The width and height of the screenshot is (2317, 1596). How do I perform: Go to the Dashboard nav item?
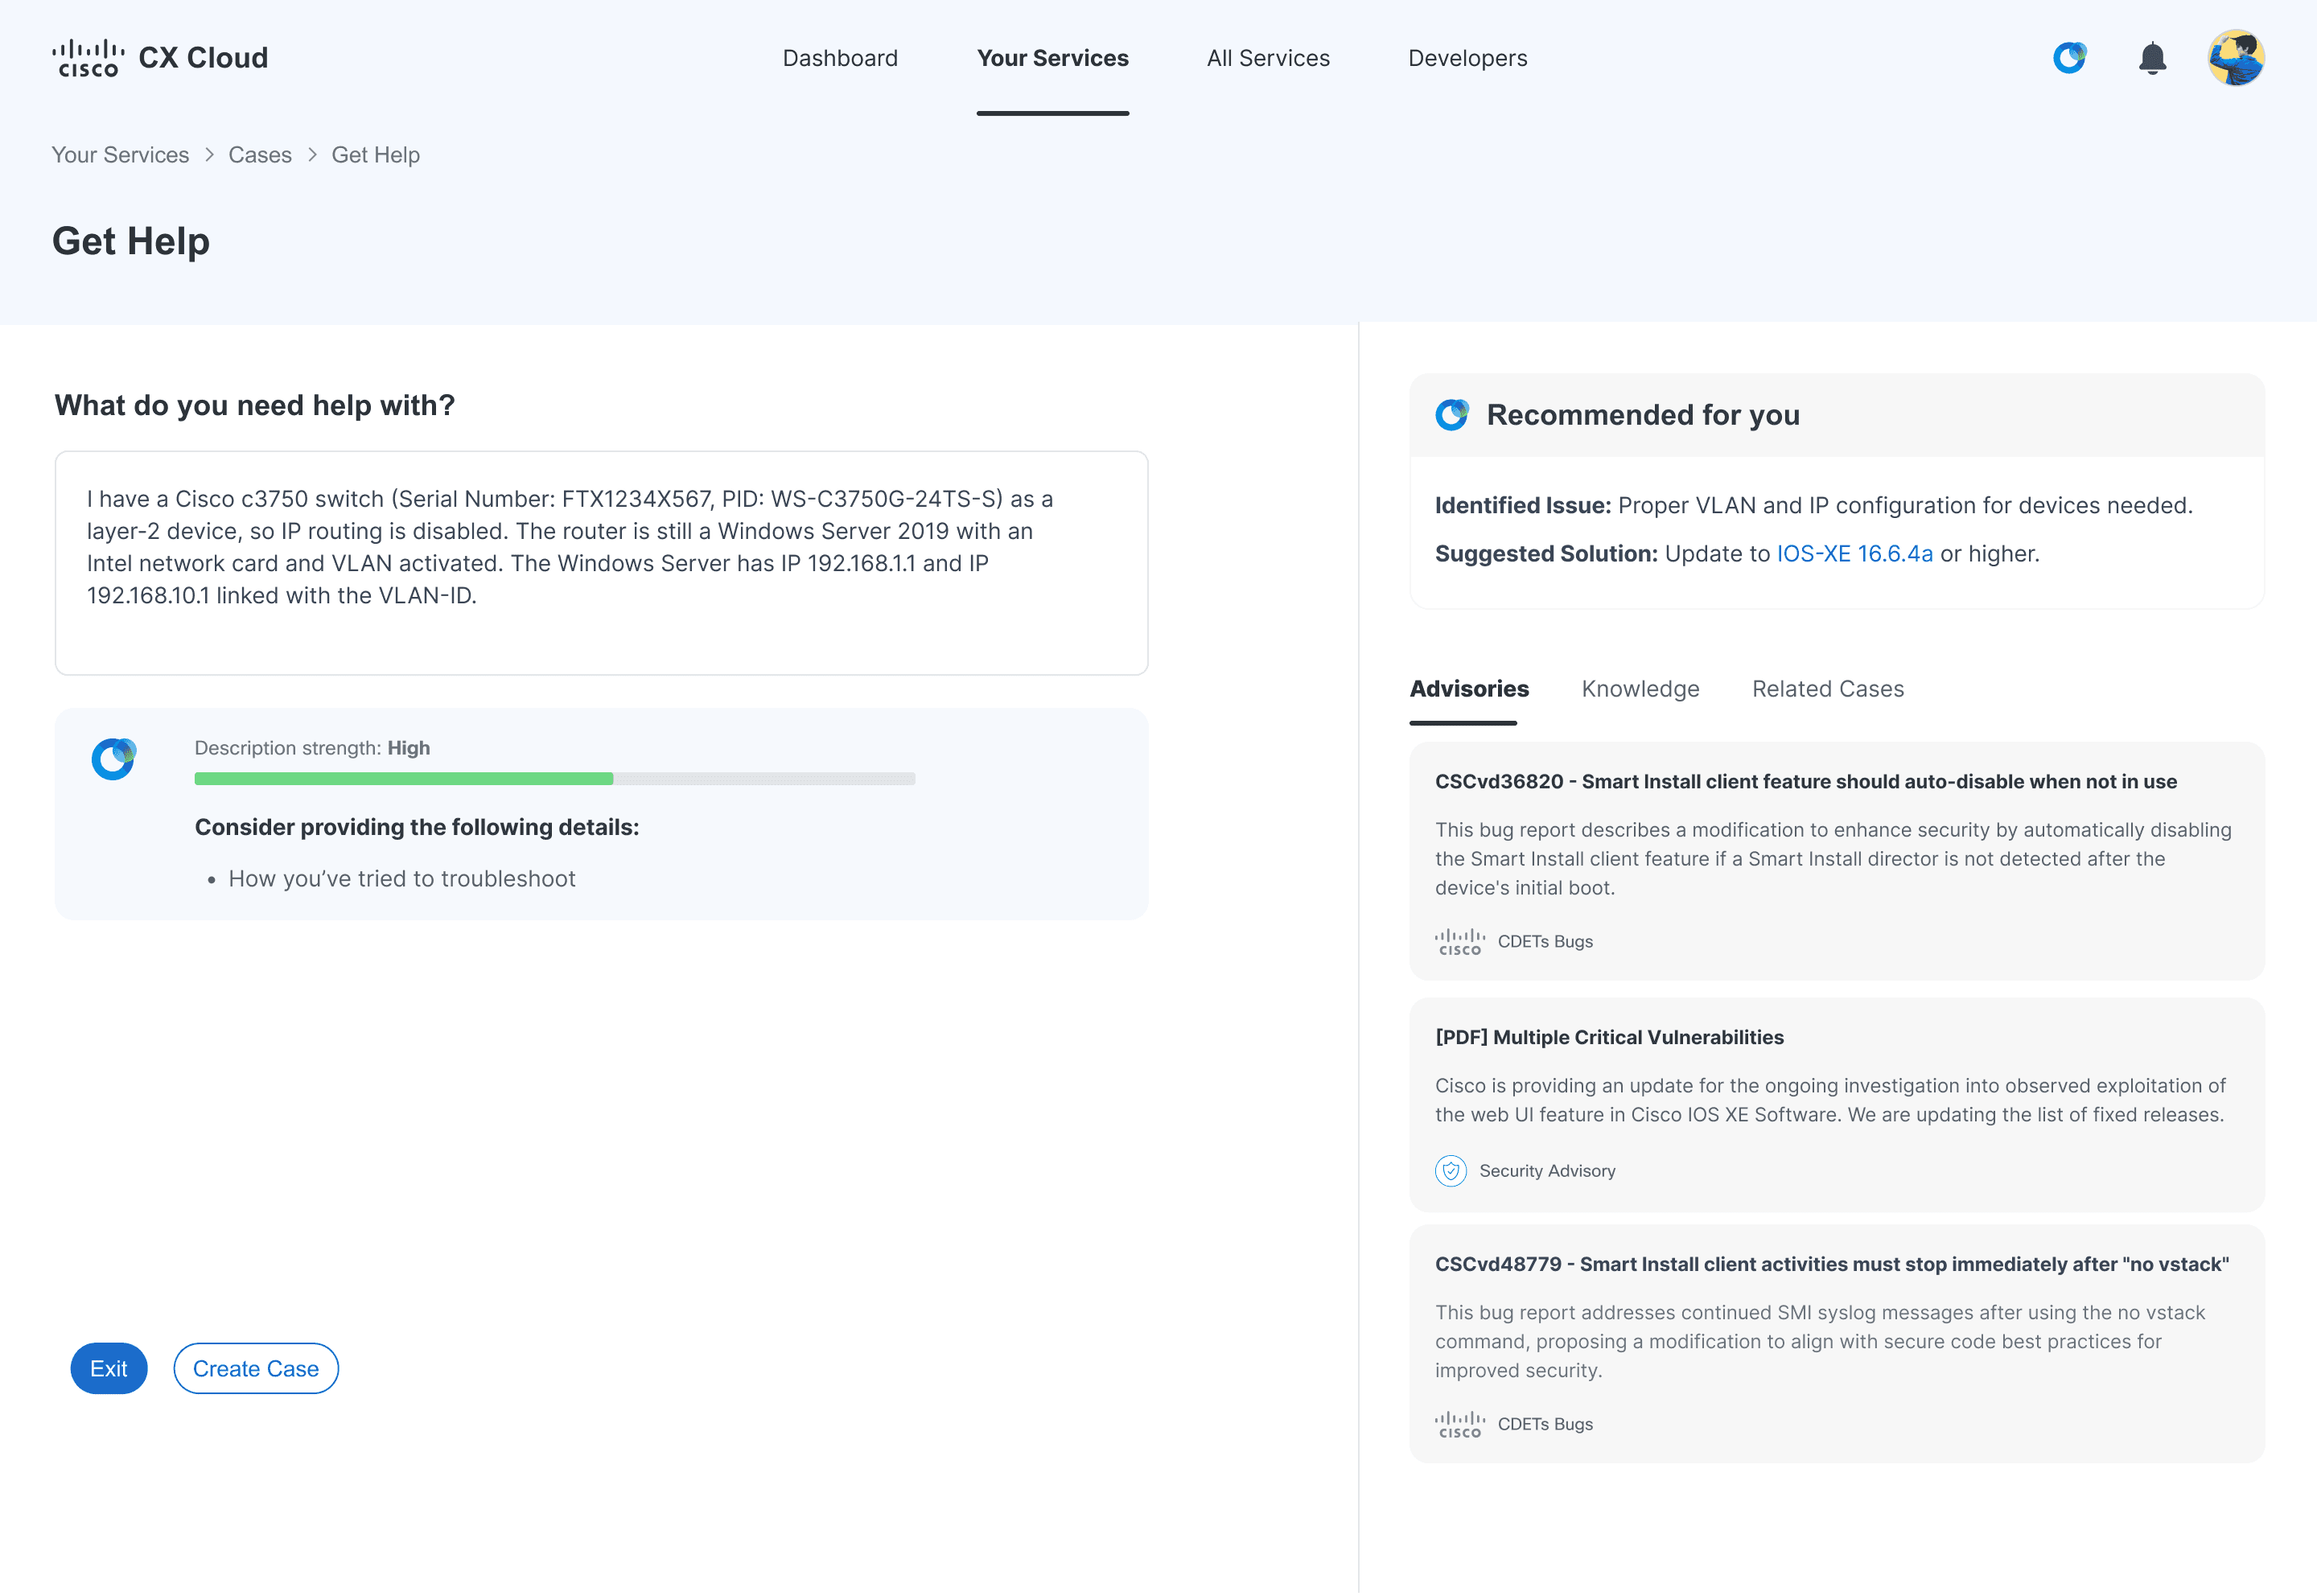tap(840, 58)
